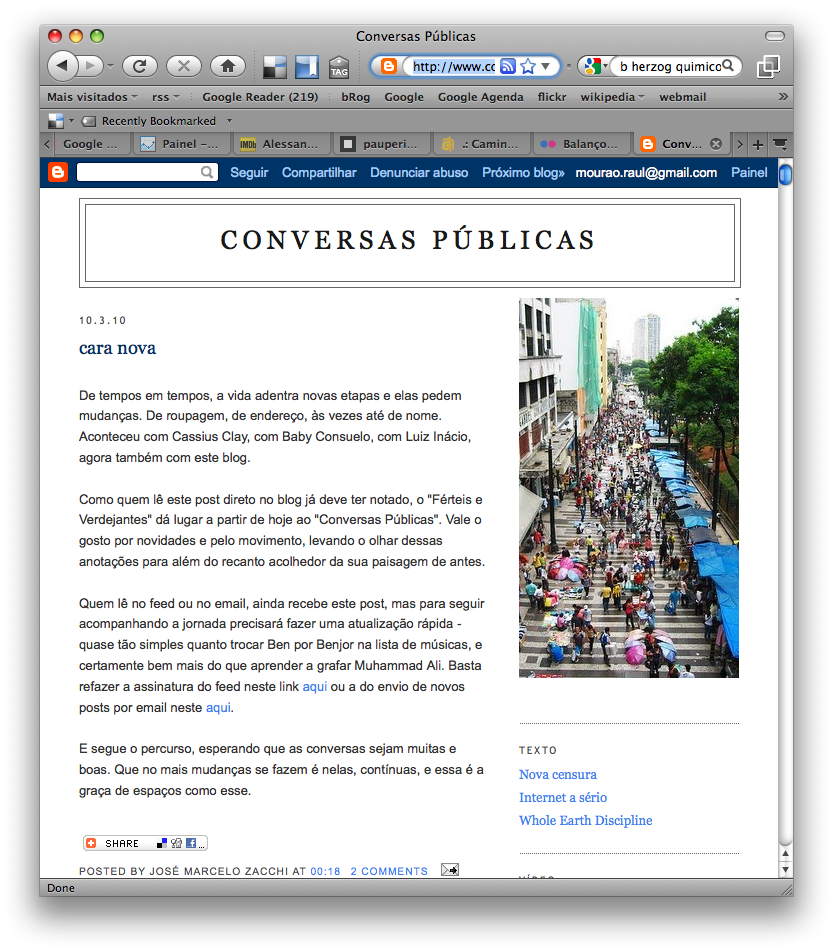Click the Blogger site icon in address bar
Screen dimensions: 833x951
pos(388,66)
